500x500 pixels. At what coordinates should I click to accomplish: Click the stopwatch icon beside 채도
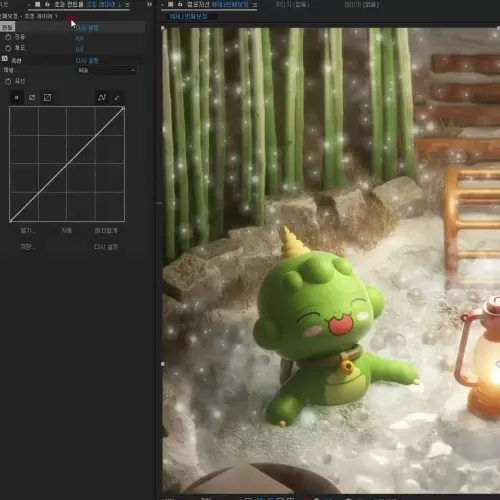point(8,48)
